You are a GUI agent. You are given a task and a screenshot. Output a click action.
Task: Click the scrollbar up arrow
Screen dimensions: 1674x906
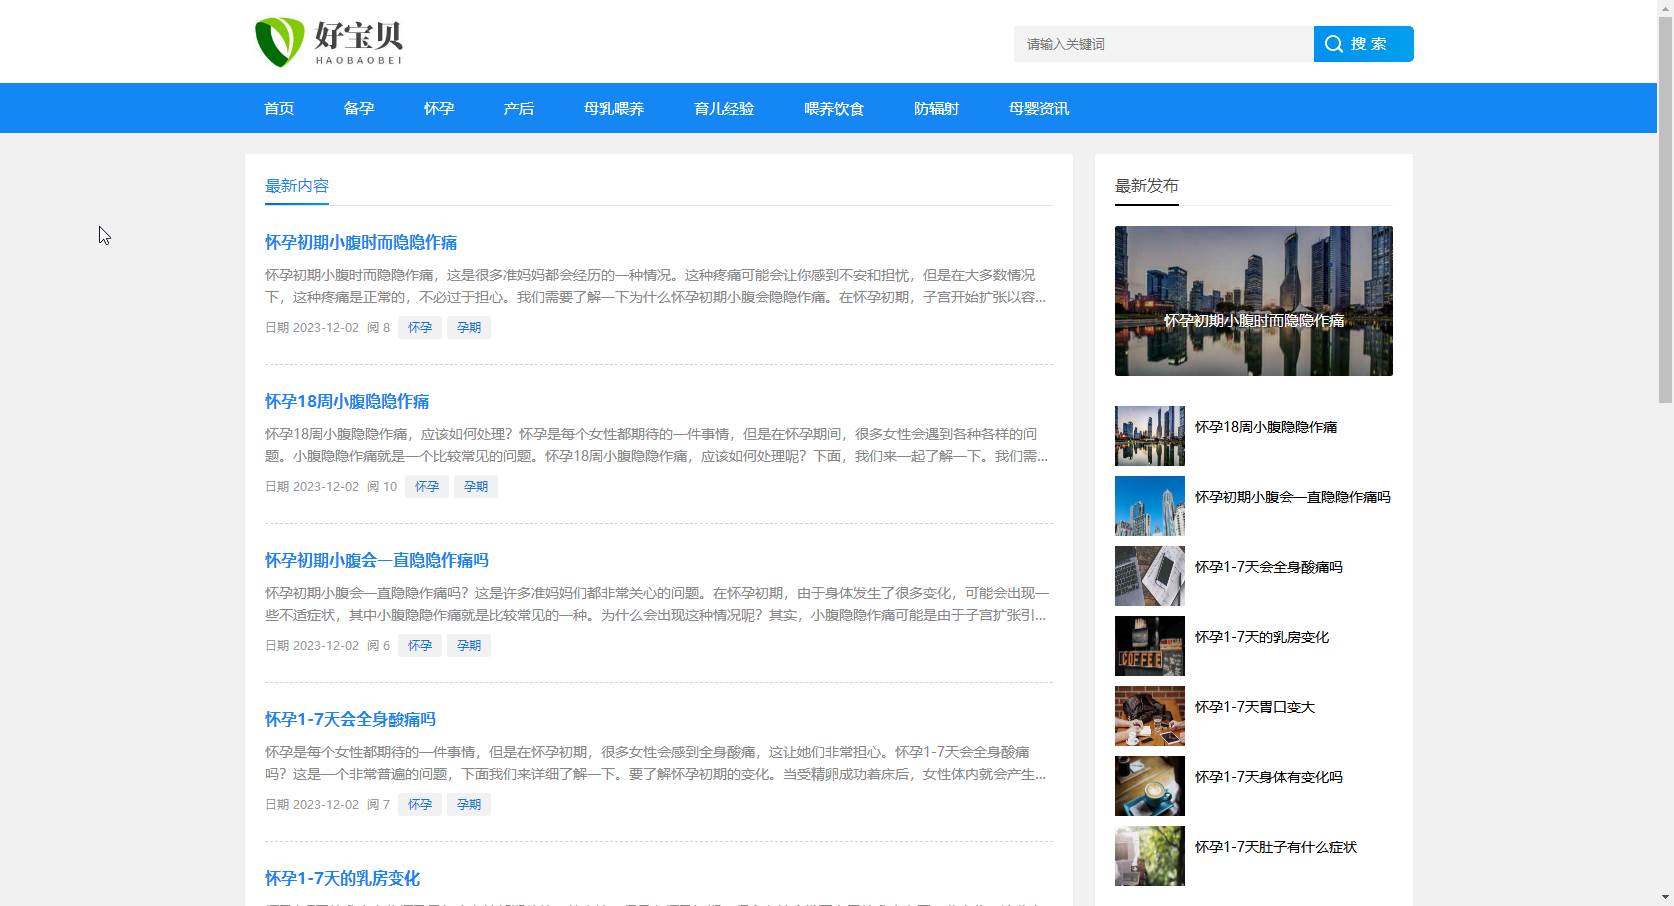[1665, 8]
